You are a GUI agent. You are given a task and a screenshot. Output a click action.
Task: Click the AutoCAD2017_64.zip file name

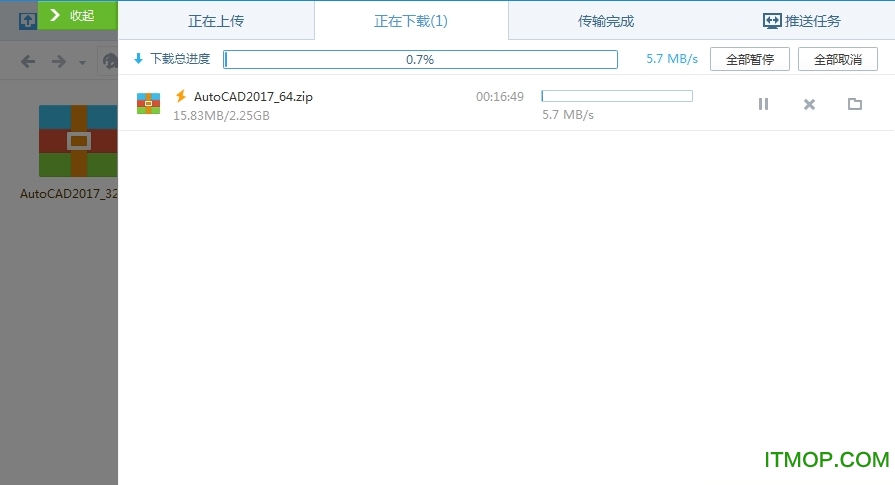pyautogui.click(x=253, y=96)
